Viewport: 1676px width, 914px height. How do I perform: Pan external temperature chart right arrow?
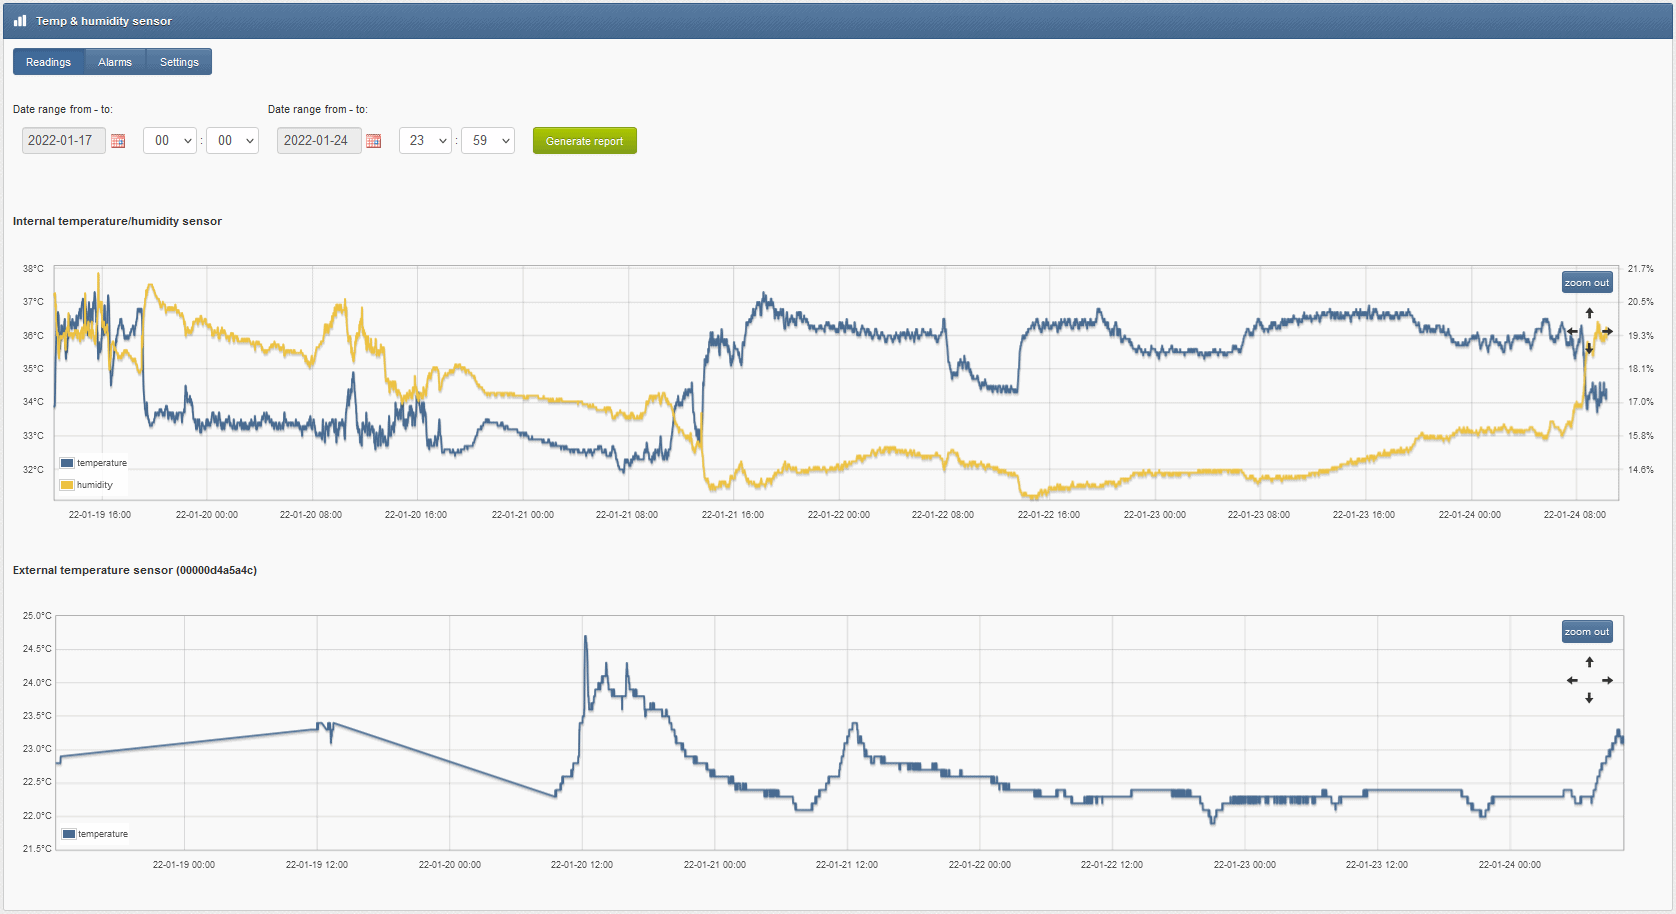1607,680
